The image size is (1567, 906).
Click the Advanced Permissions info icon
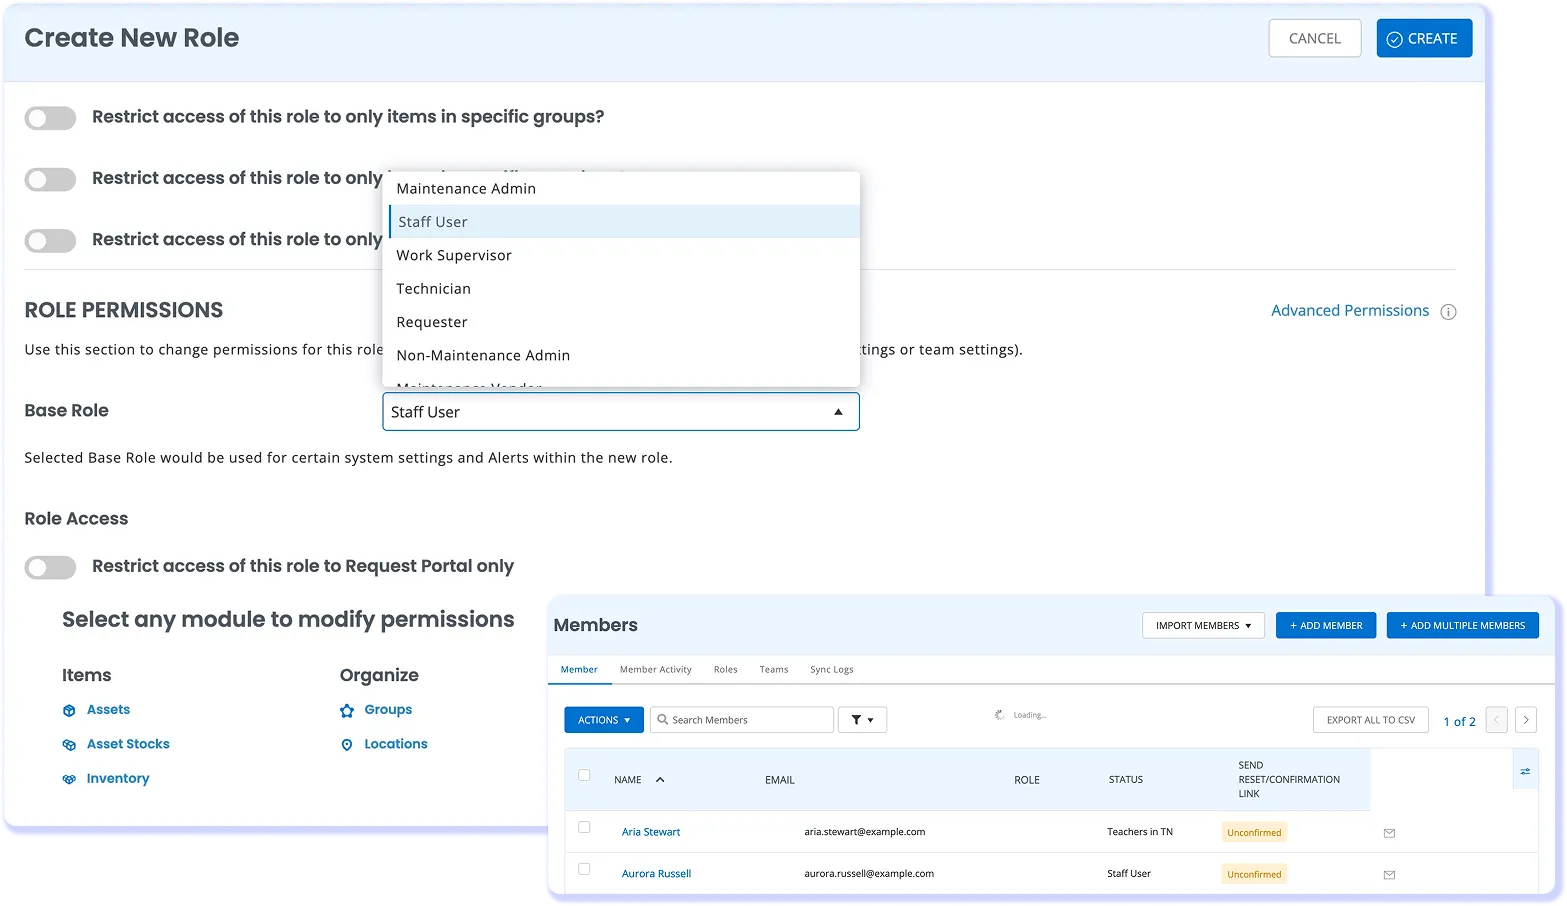click(x=1447, y=312)
